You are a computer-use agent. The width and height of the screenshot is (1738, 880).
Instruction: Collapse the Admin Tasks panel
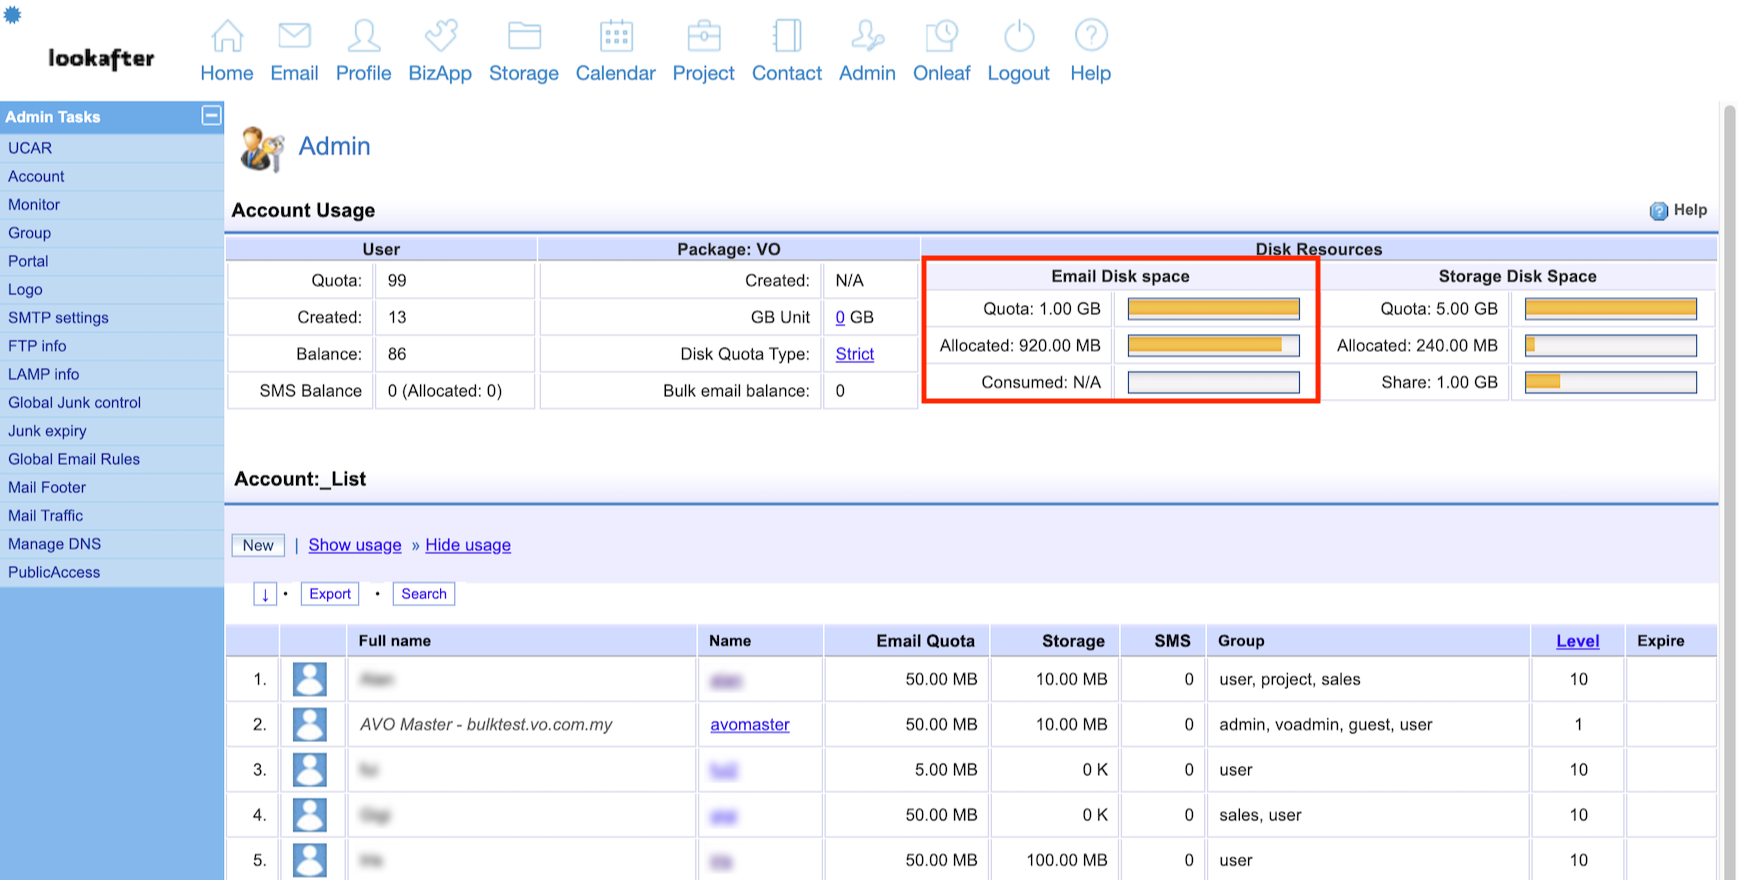(x=211, y=116)
